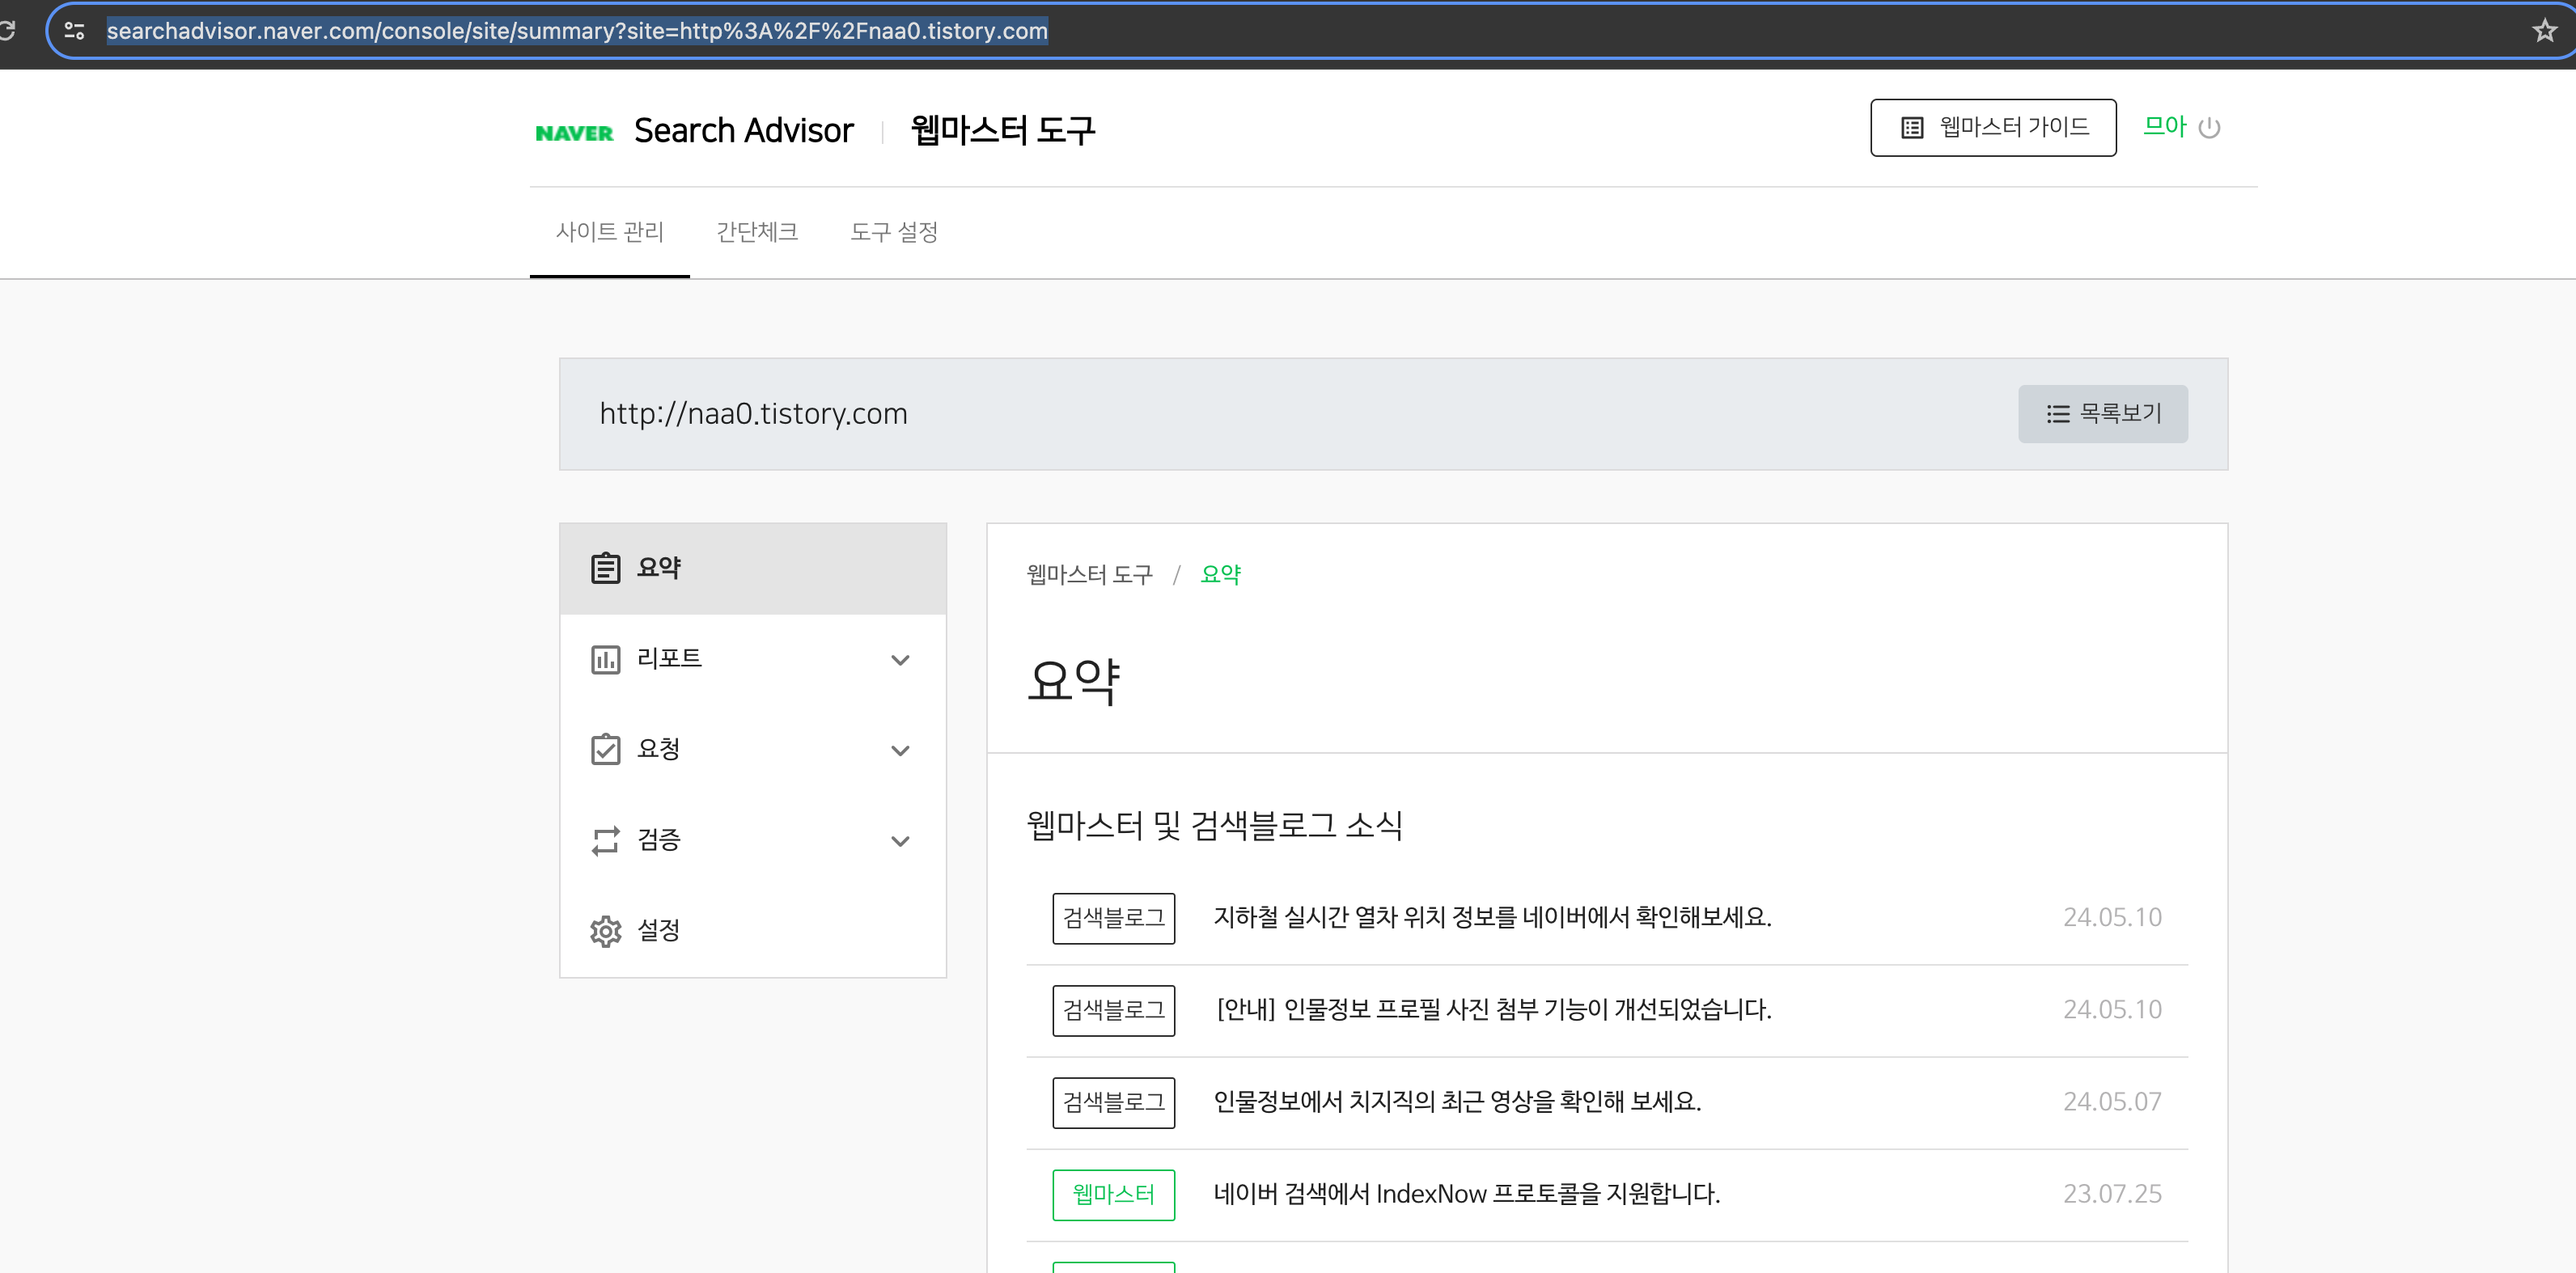Image resolution: width=2576 pixels, height=1273 pixels.
Task: Click the date 23.07.25
Action: pos(2112,1194)
